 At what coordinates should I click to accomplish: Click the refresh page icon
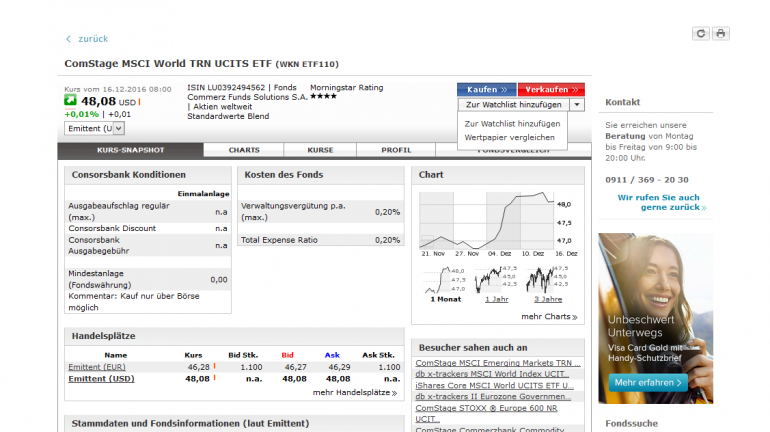tap(701, 33)
